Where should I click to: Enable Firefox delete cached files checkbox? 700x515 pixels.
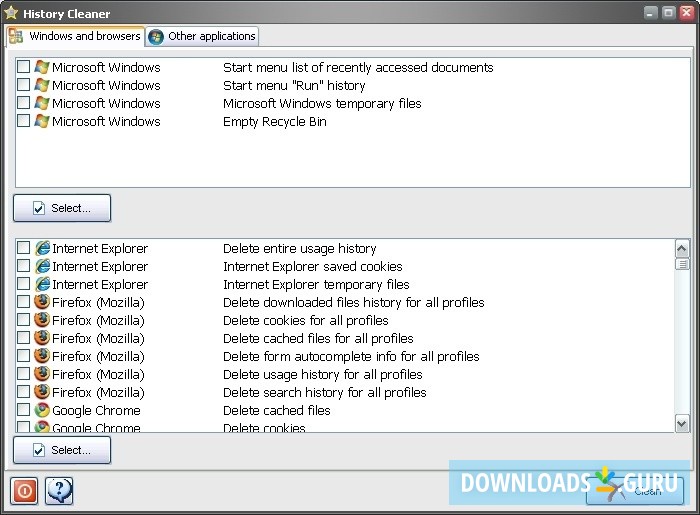pyautogui.click(x=23, y=338)
